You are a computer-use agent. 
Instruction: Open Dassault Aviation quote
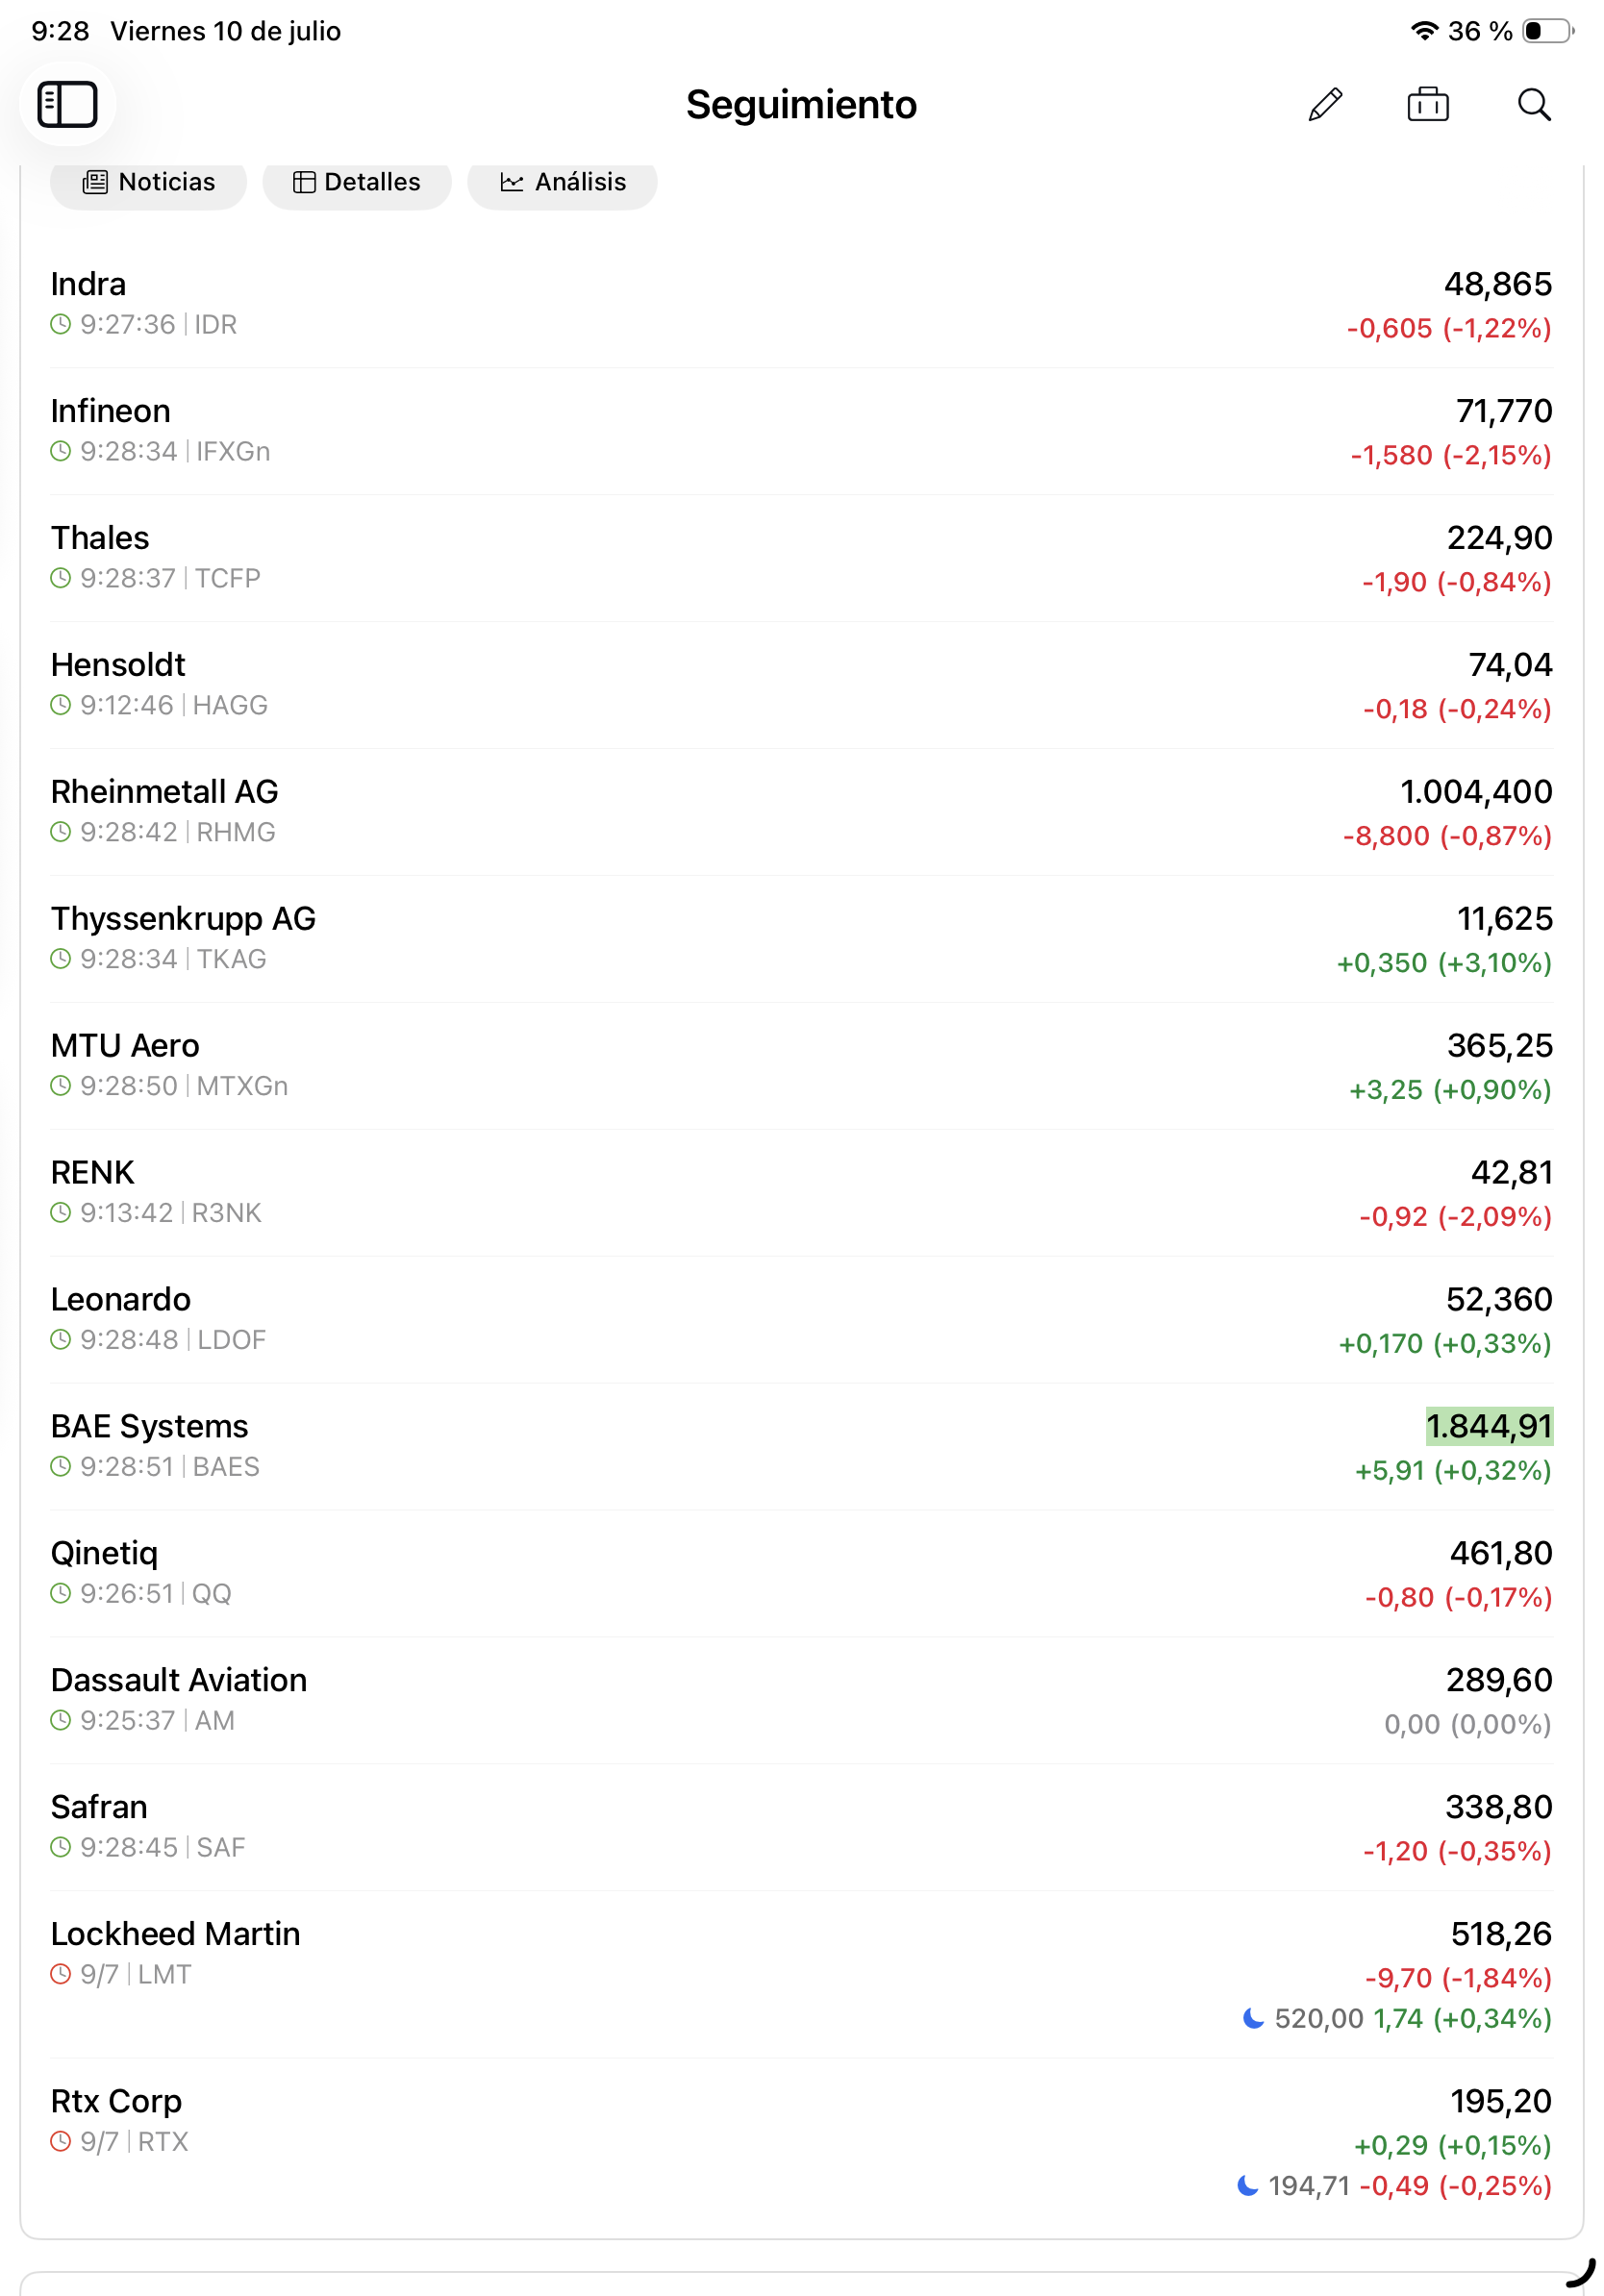coord(801,1700)
